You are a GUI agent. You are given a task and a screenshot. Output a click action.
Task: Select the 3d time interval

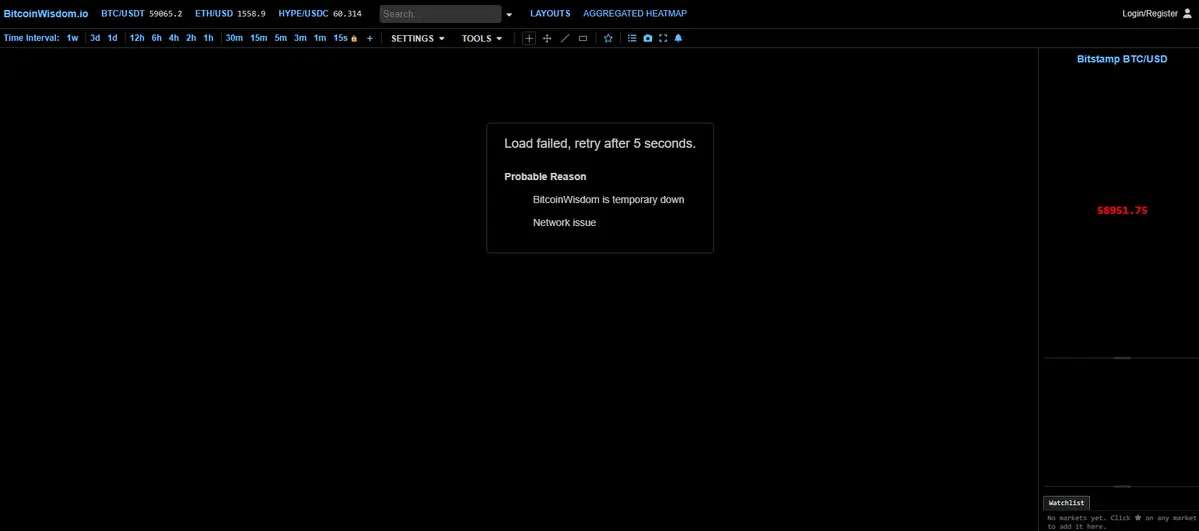pos(95,38)
